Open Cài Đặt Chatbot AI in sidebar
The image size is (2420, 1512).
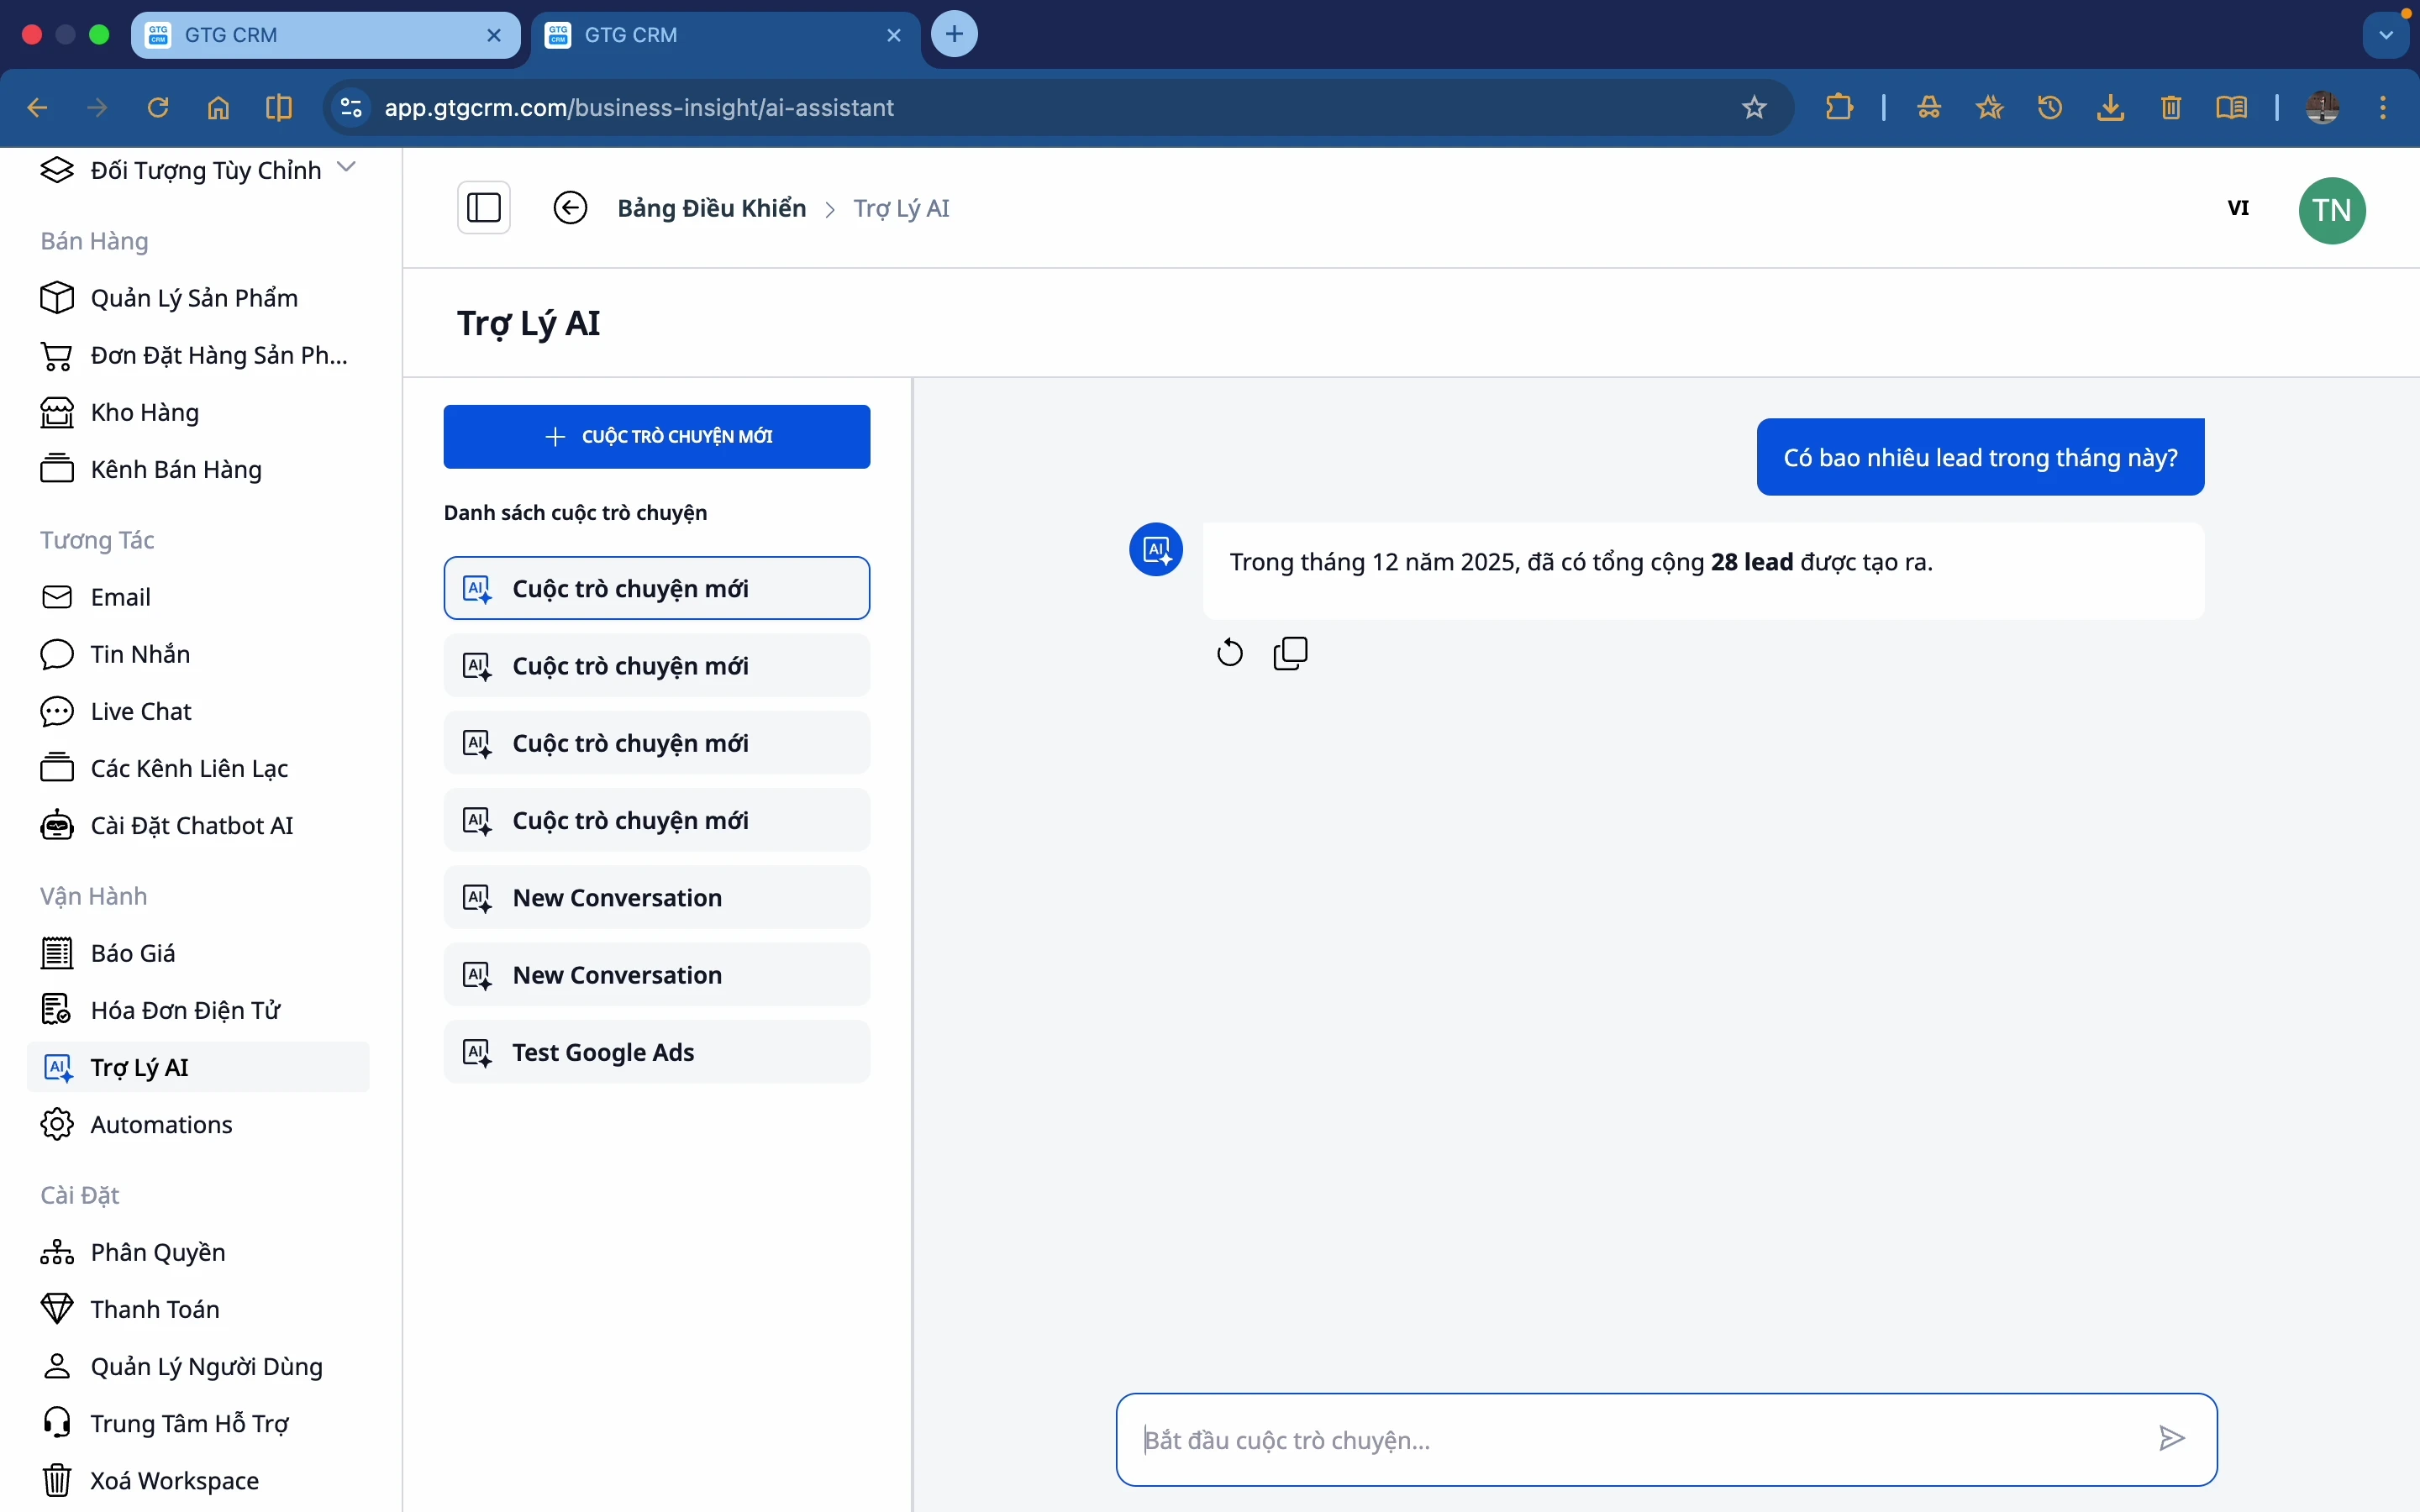[x=191, y=826]
